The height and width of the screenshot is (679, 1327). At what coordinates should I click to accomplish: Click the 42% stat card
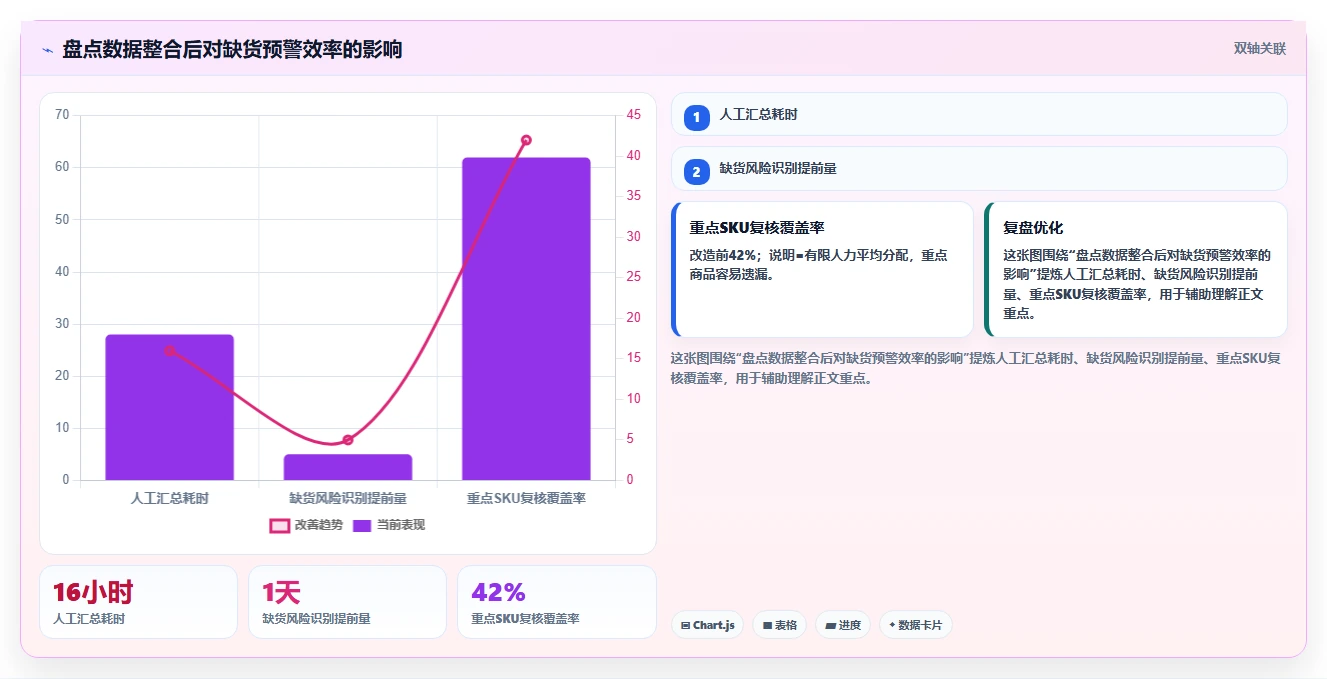point(556,601)
